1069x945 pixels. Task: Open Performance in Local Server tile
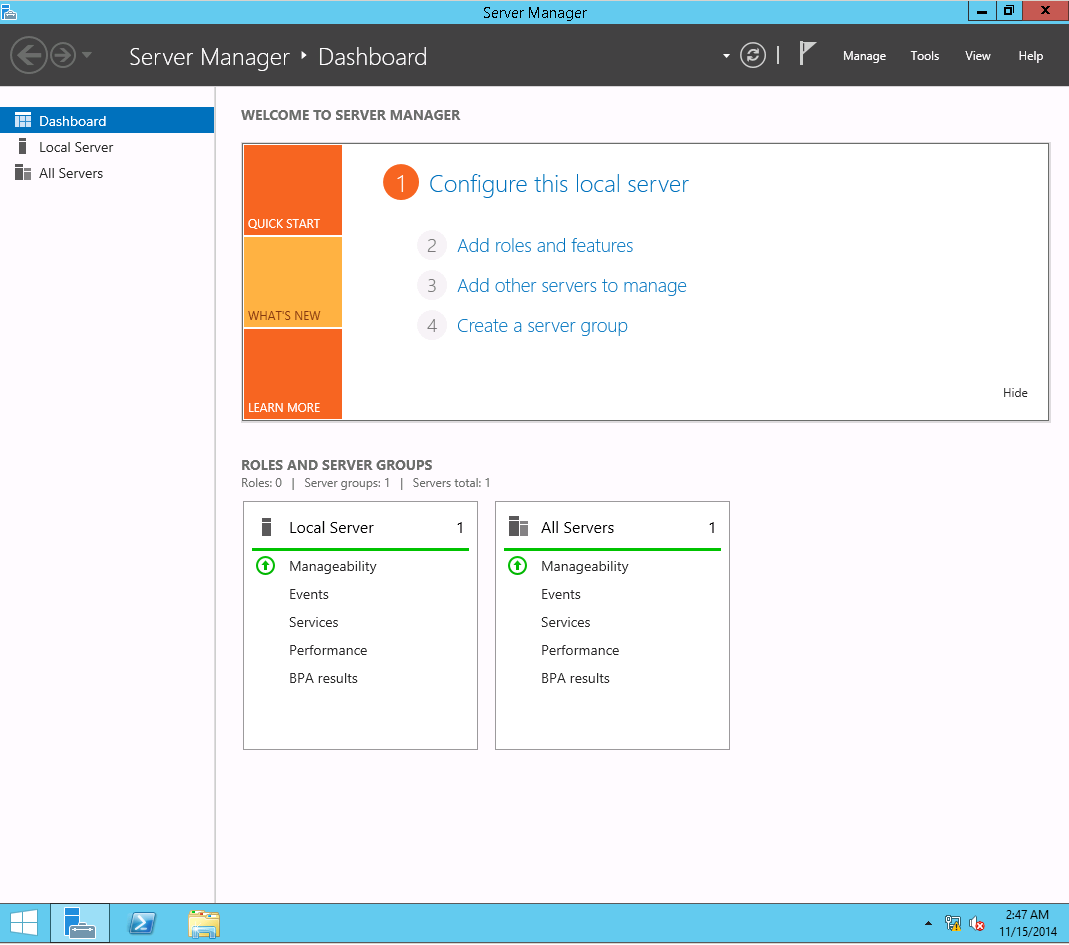point(327,650)
